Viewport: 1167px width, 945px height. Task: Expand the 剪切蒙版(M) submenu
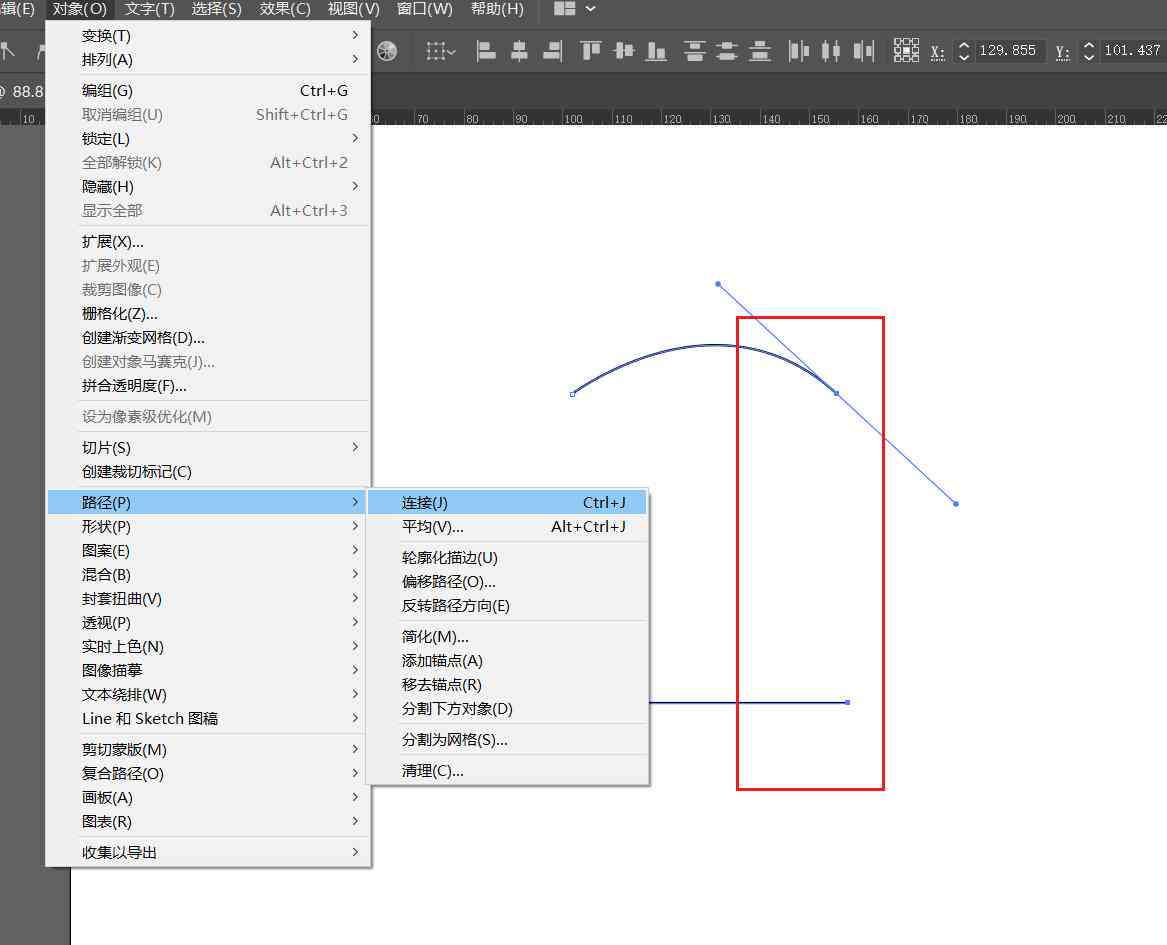coord(208,749)
